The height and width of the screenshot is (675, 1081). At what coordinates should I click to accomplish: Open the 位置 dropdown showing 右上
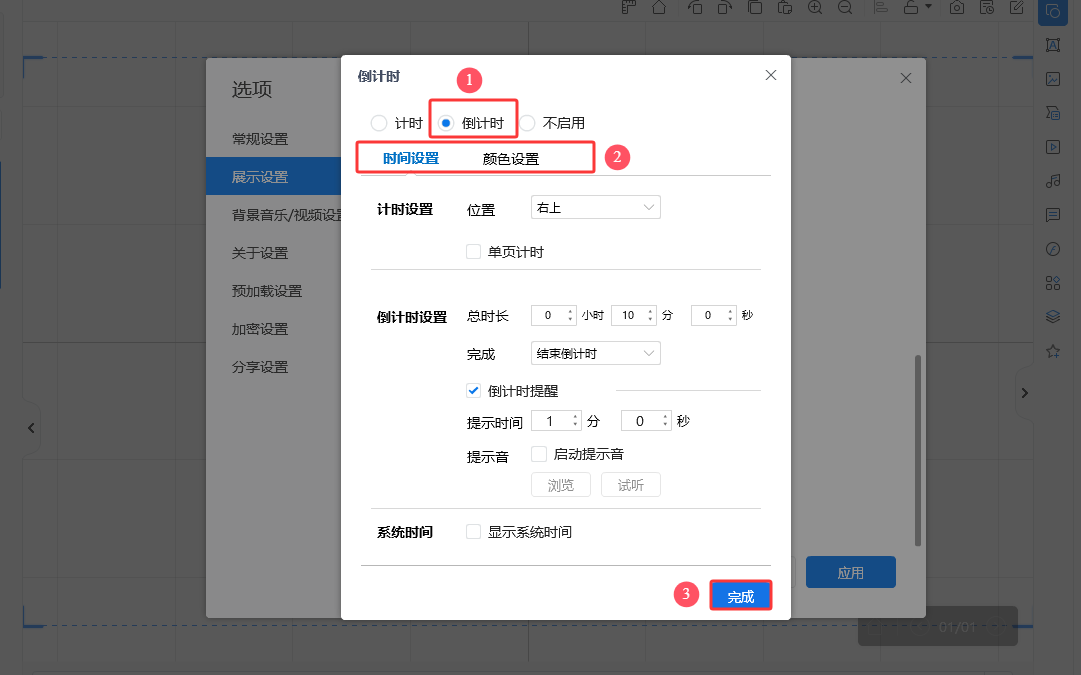595,208
